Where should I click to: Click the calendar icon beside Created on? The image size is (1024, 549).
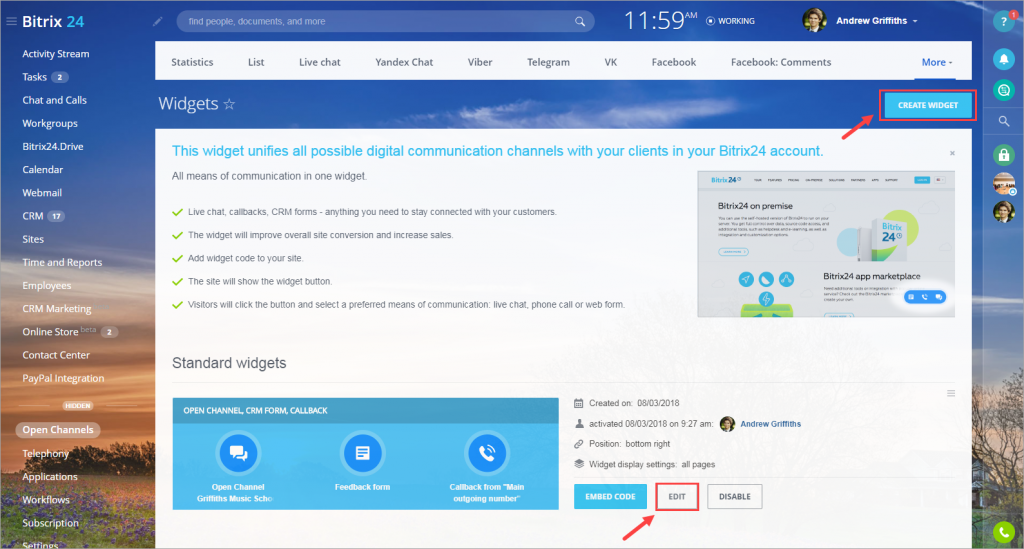click(579, 403)
